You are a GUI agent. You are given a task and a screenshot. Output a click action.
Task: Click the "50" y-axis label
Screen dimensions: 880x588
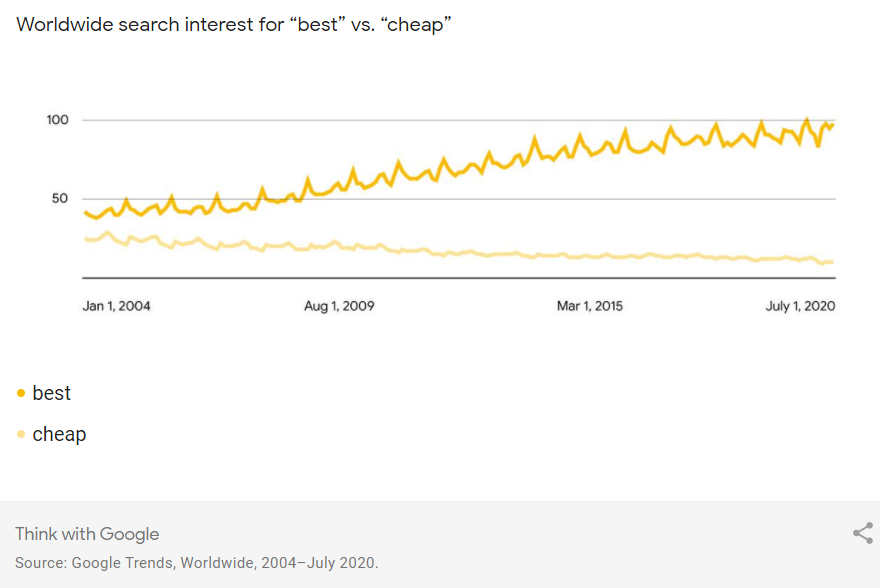pyautogui.click(x=61, y=198)
